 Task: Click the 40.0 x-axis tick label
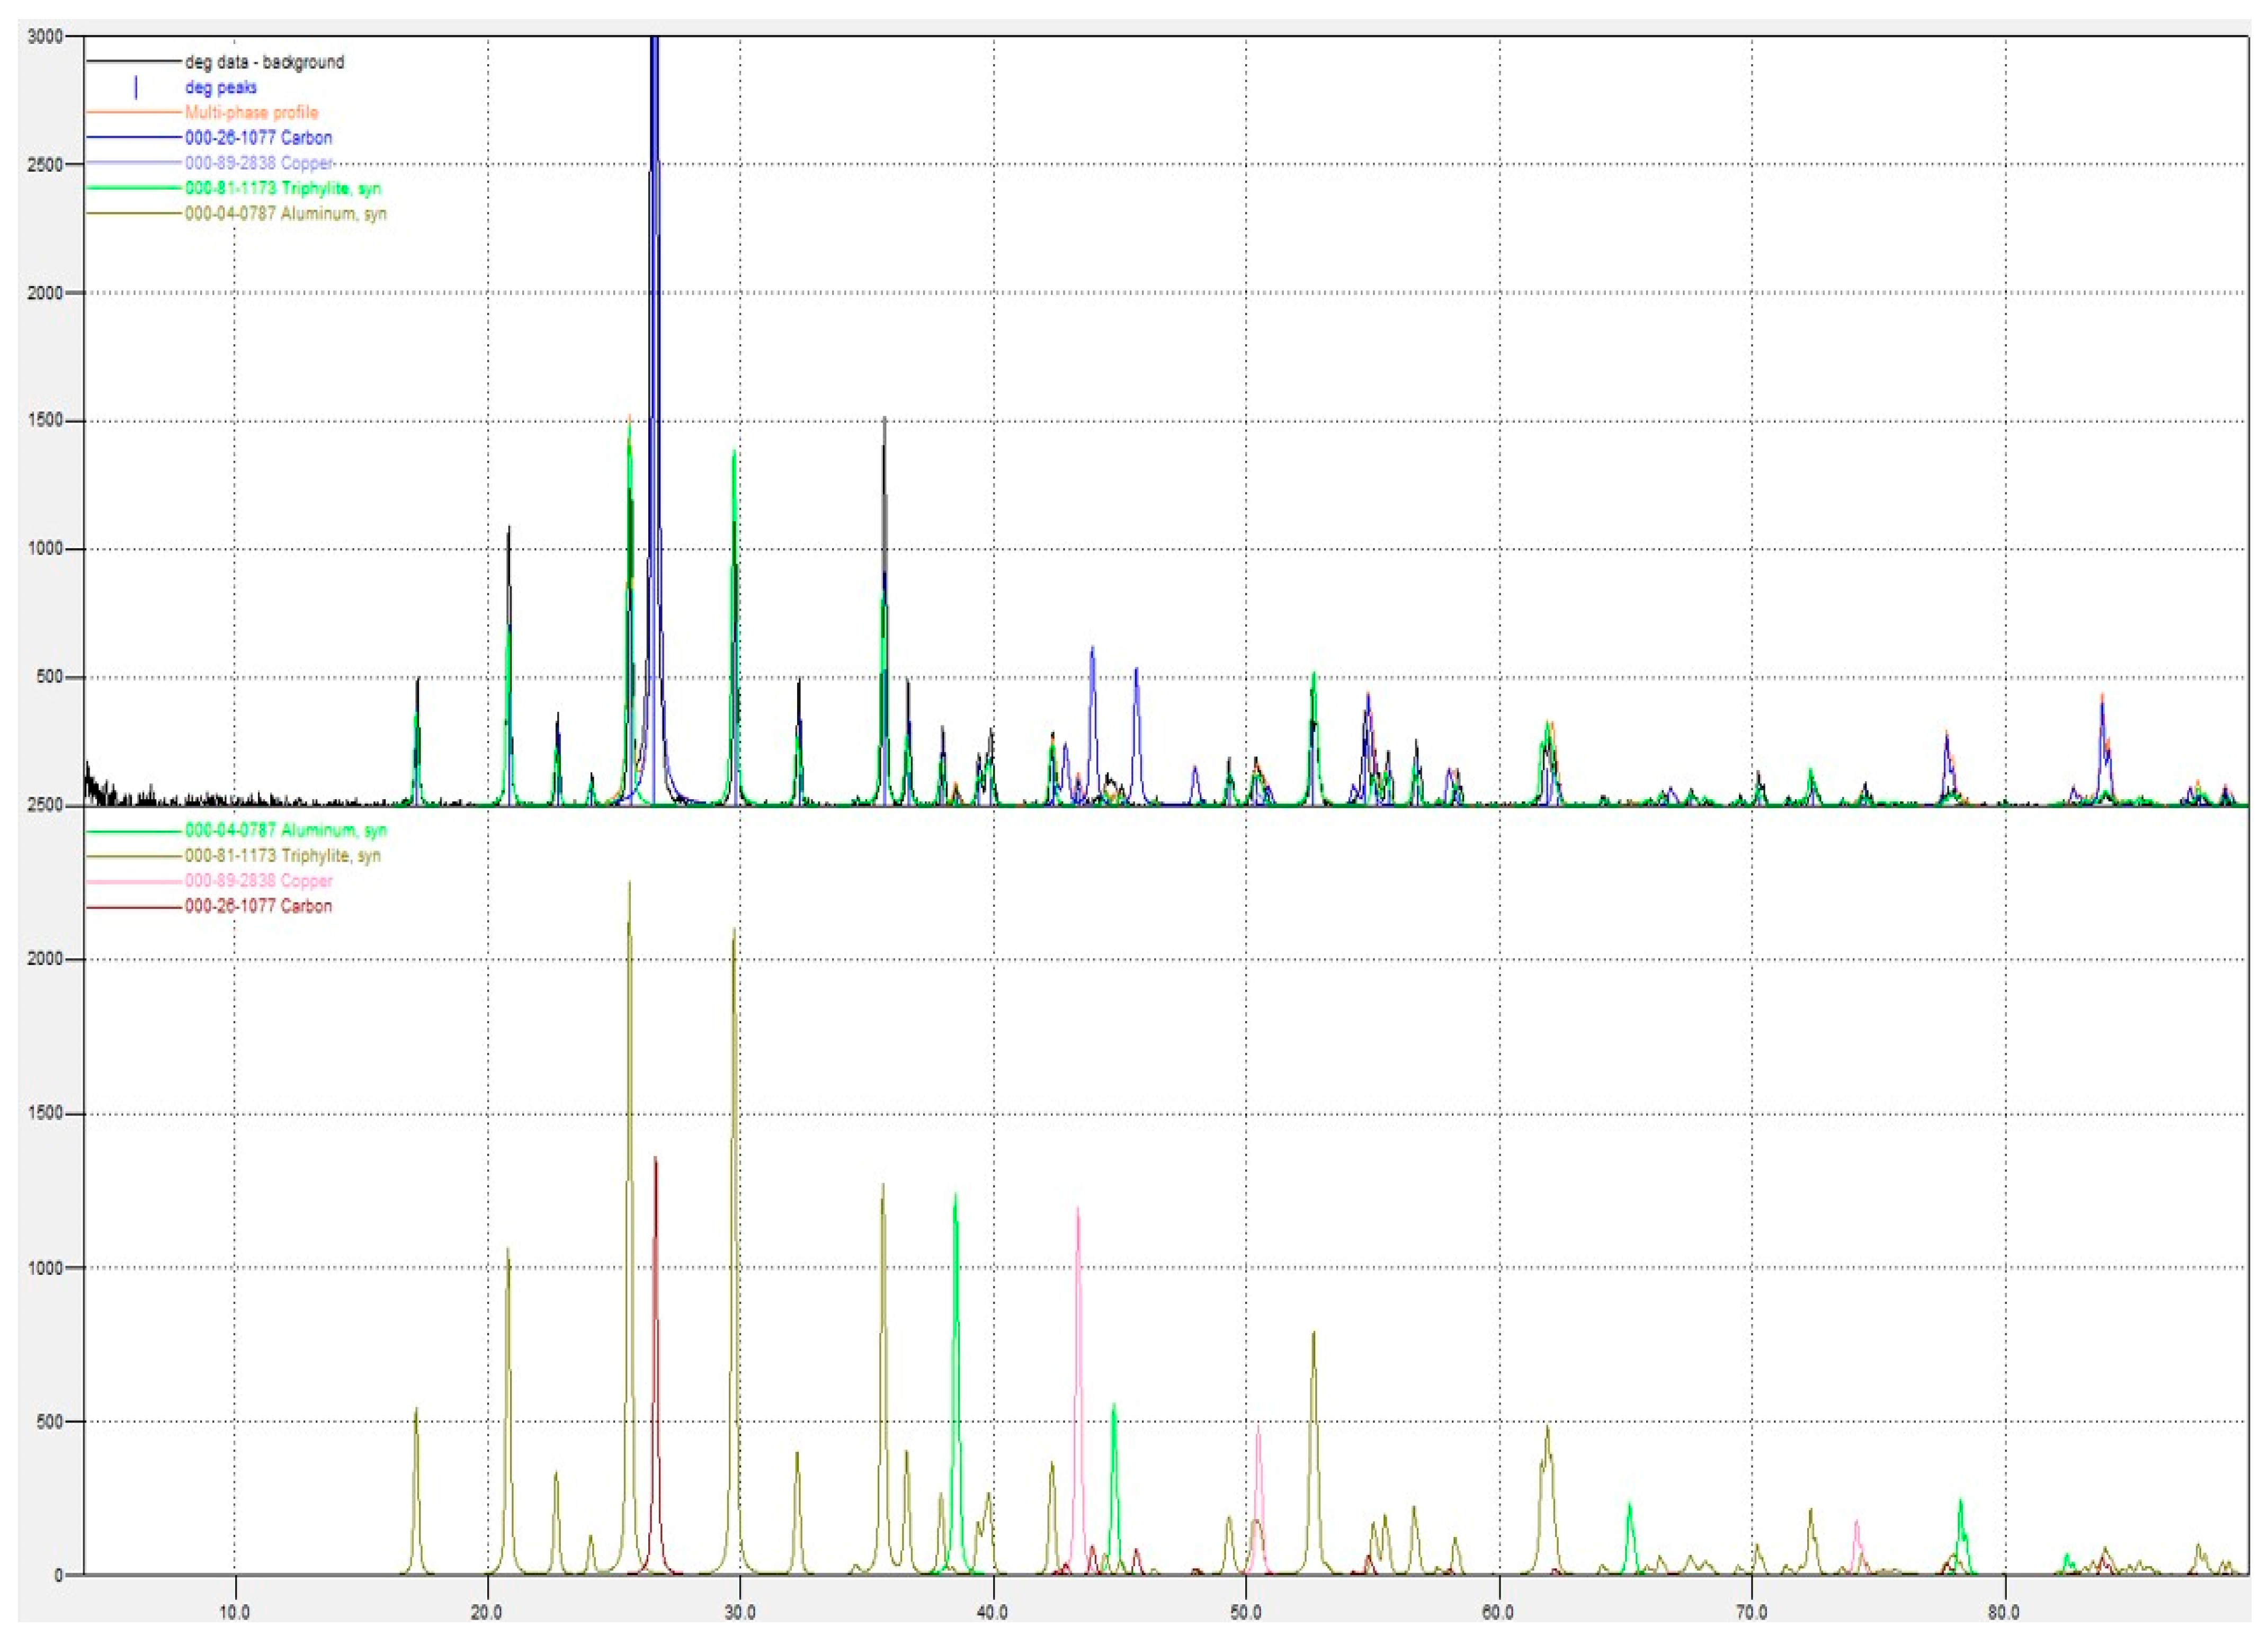[992, 1613]
